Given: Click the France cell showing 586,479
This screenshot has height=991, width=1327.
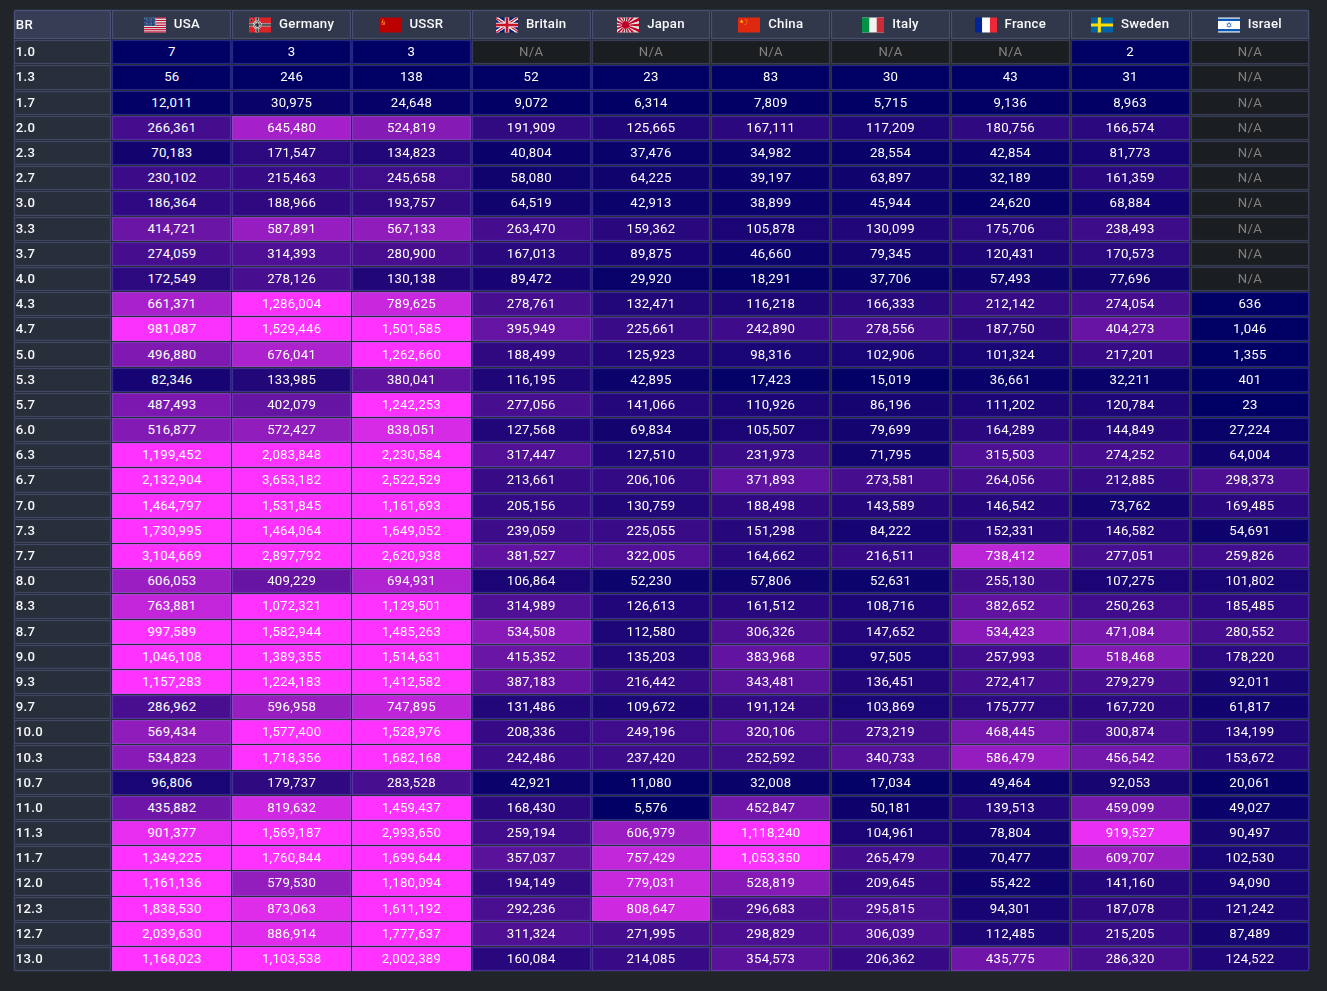Looking at the screenshot, I should point(1010,758).
